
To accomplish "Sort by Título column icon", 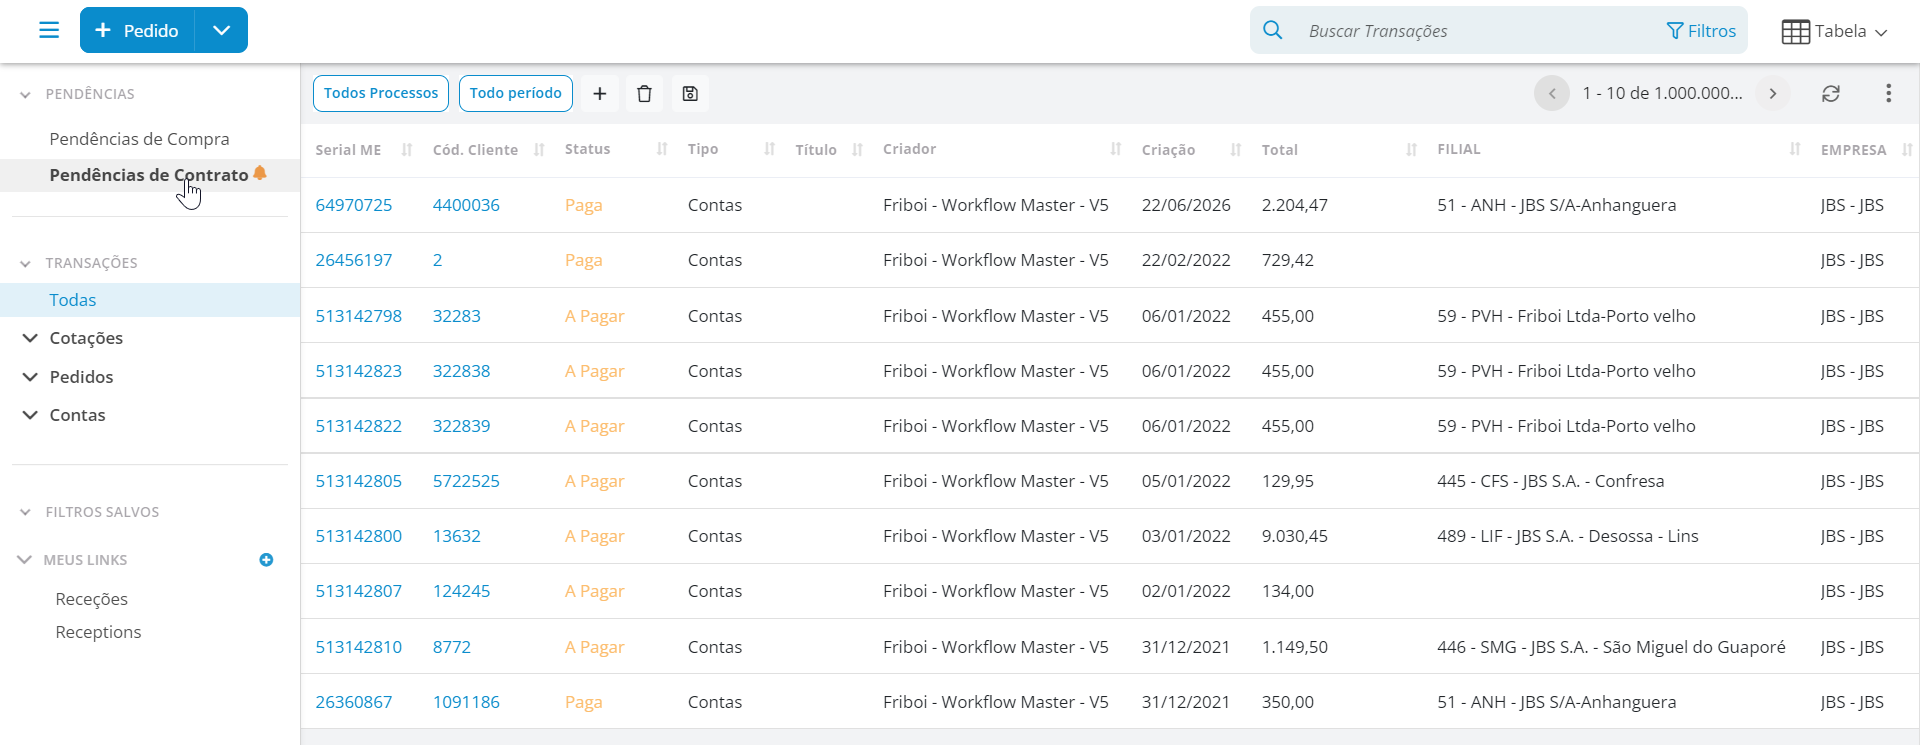I will click(857, 149).
